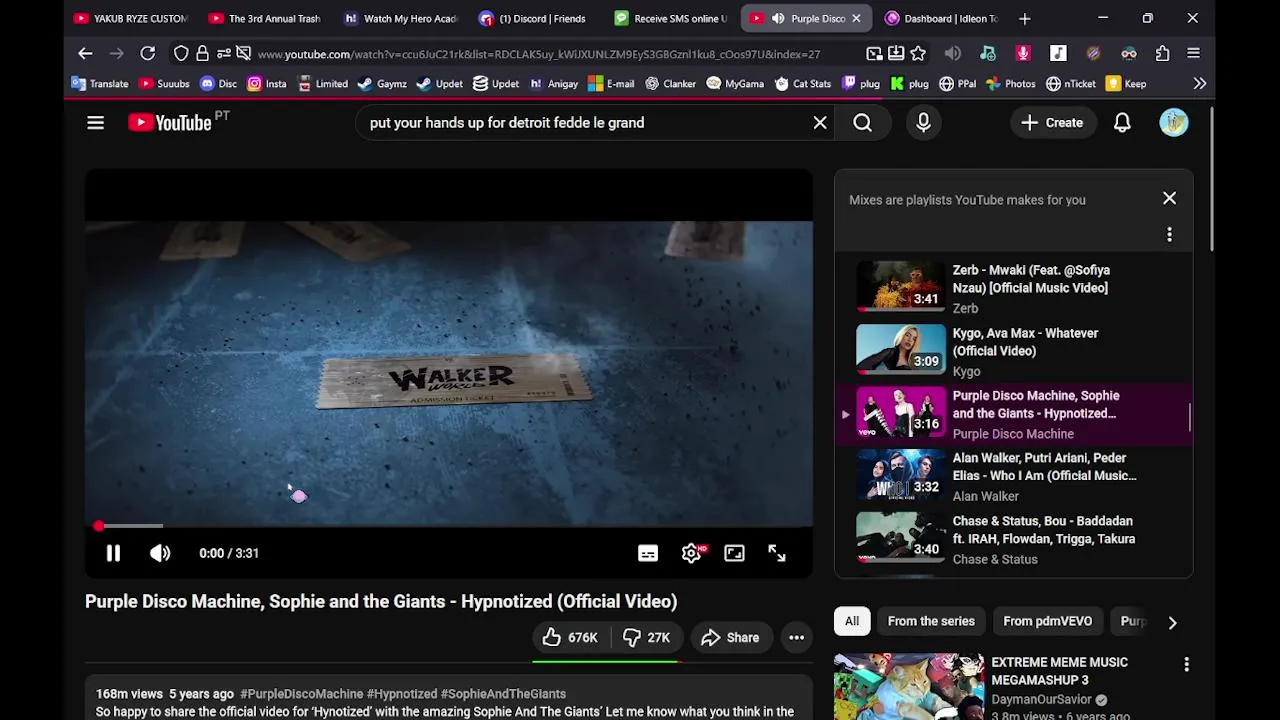Open options for Extreme Meme Music Megamashup
1280x720 pixels.
click(x=1186, y=664)
